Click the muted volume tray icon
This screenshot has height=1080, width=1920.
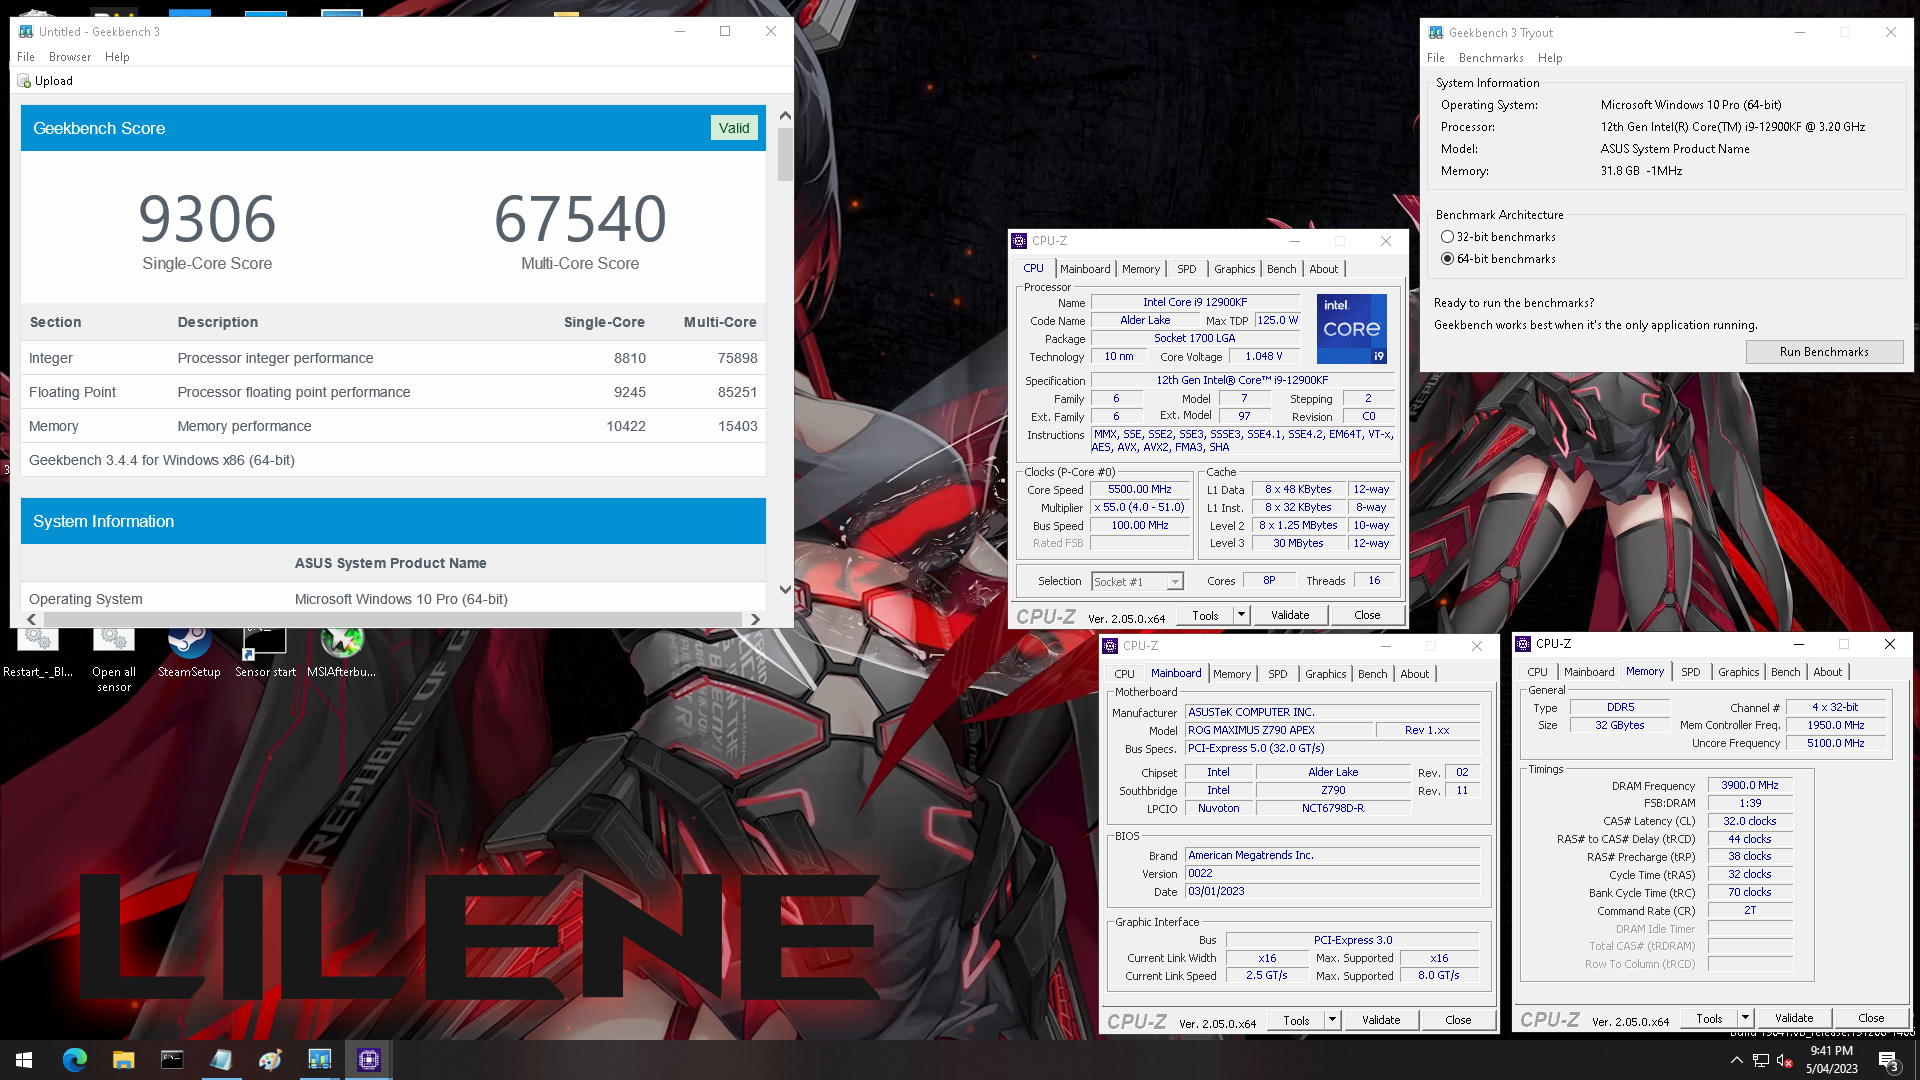click(1785, 1060)
